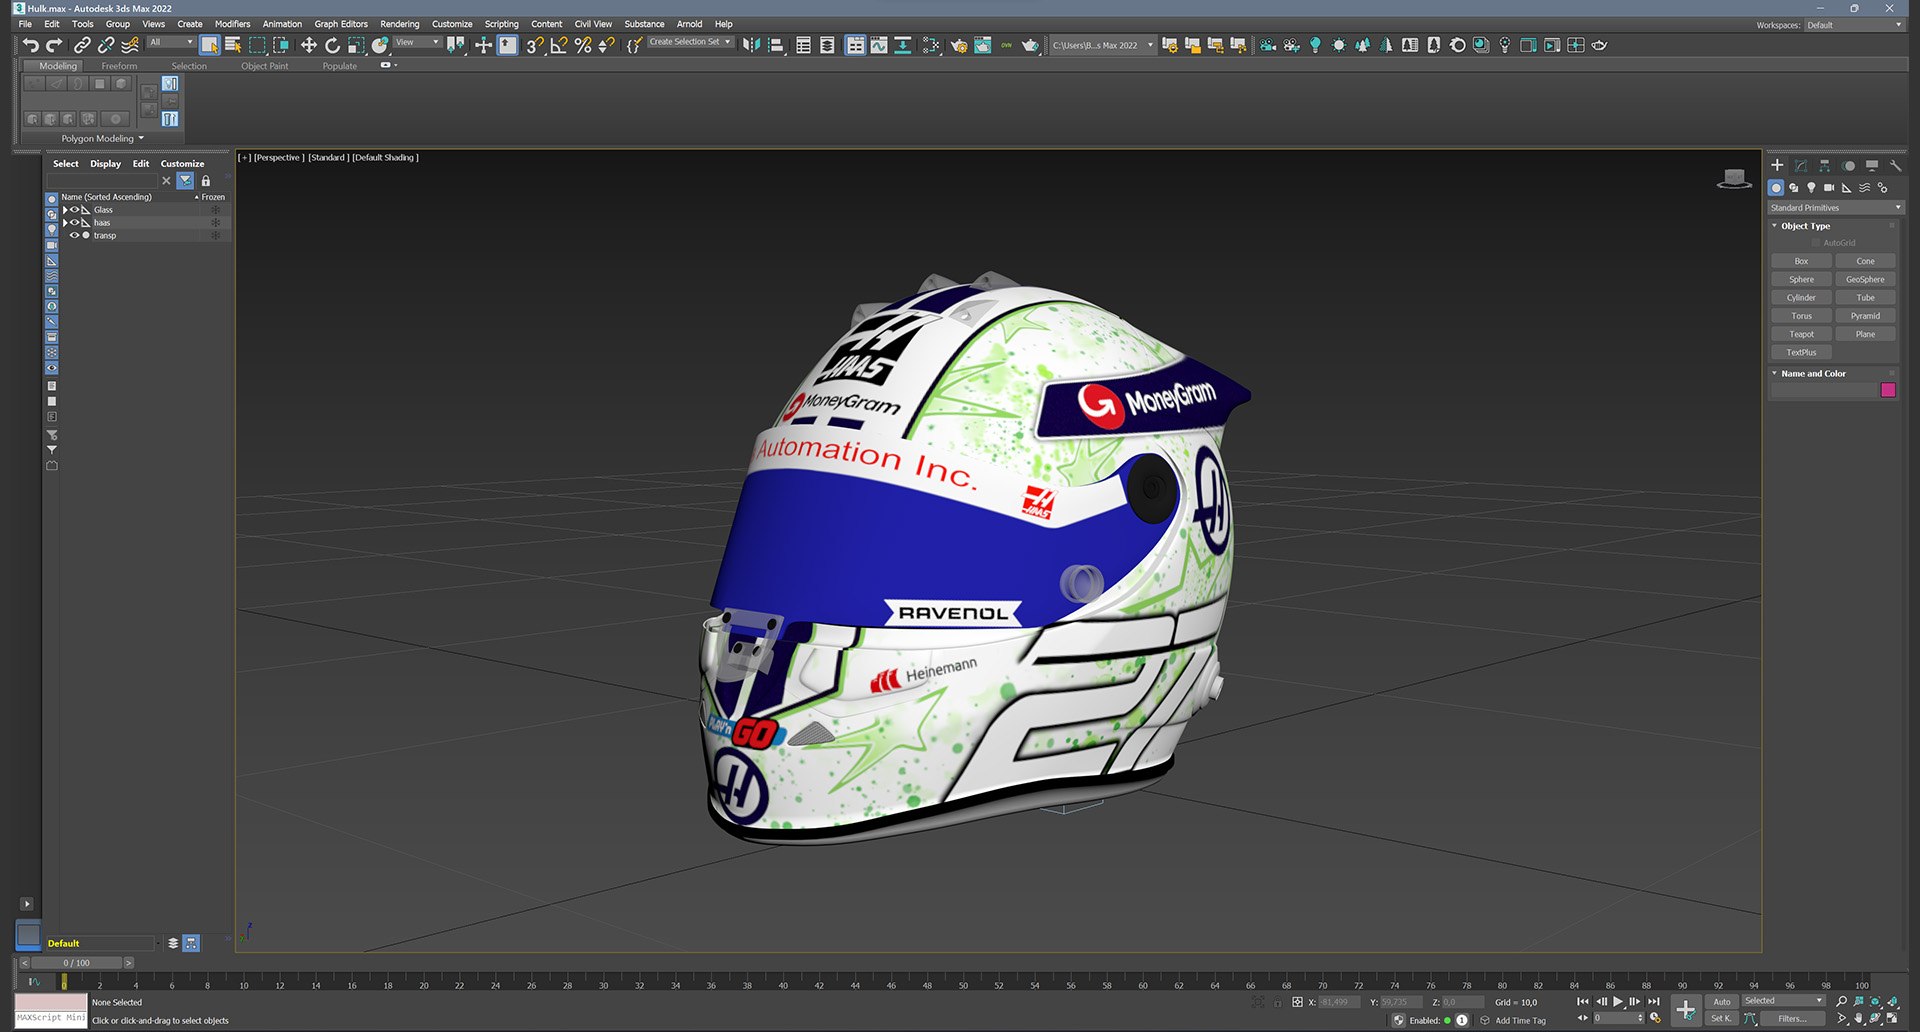Click the time slider 0 / 100 handle
1920x1032 pixels.
click(77, 963)
